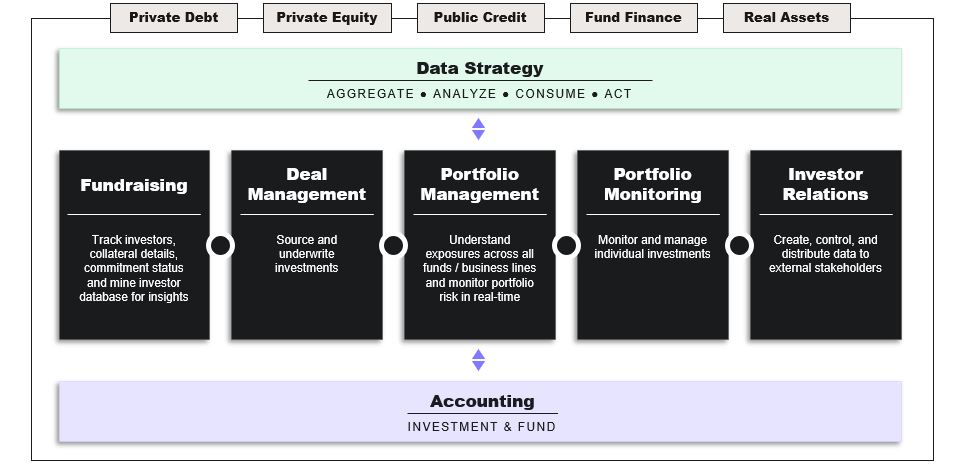The image size is (964, 476).
Task: Open the Fundraising card
Action: pos(134,245)
